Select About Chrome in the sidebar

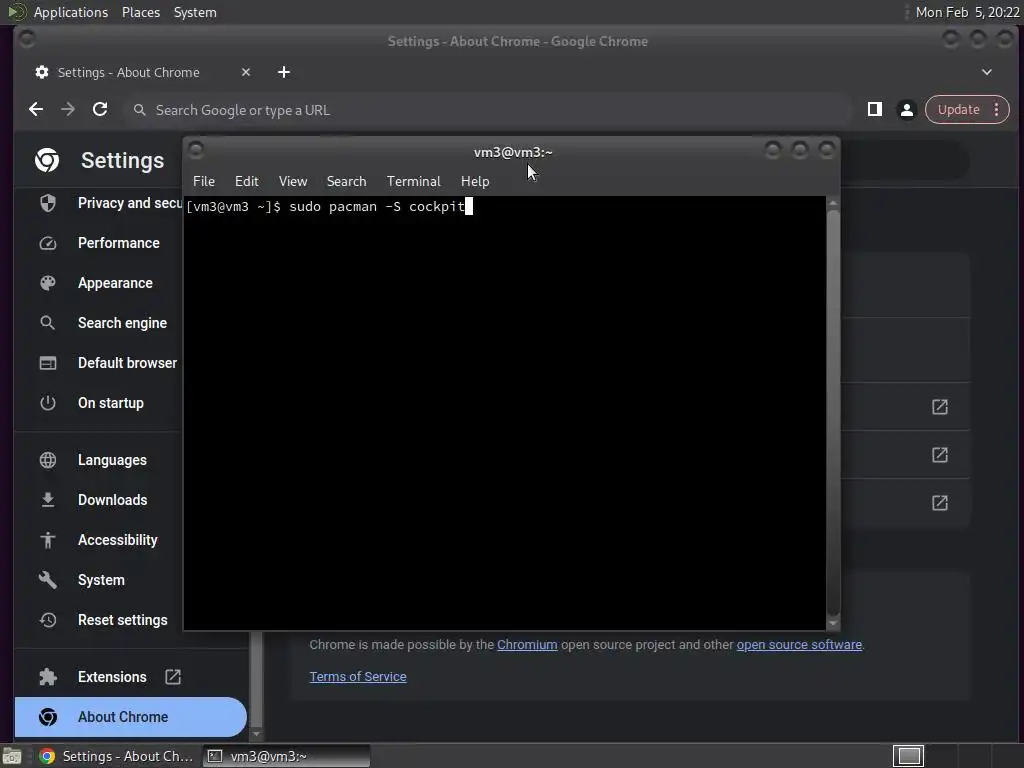click(x=131, y=717)
